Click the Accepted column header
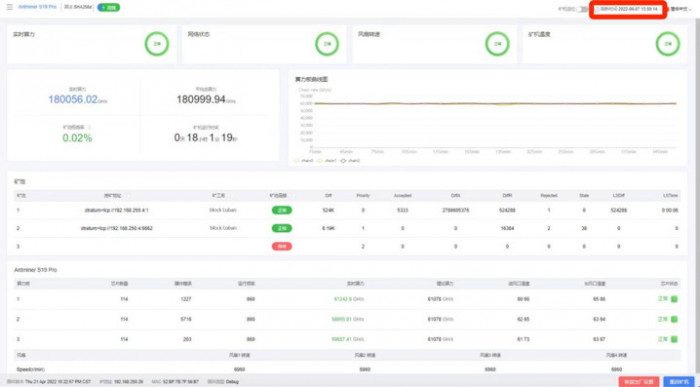The height and width of the screenshot is (387, 700). click(x=402, y=196)
